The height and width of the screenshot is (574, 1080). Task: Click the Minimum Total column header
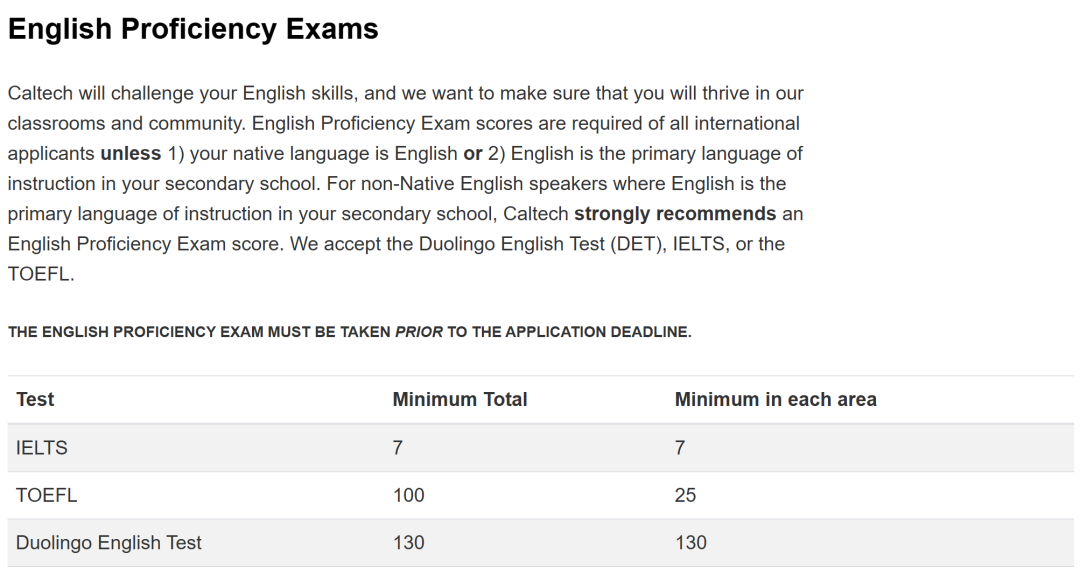[x=460, y=400]
